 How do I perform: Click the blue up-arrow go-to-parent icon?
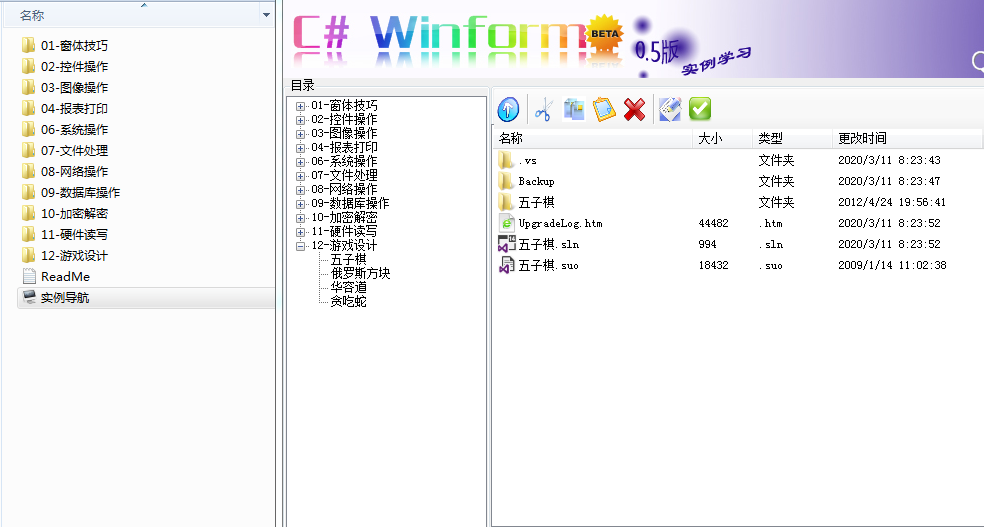click(x=508, y=110)
